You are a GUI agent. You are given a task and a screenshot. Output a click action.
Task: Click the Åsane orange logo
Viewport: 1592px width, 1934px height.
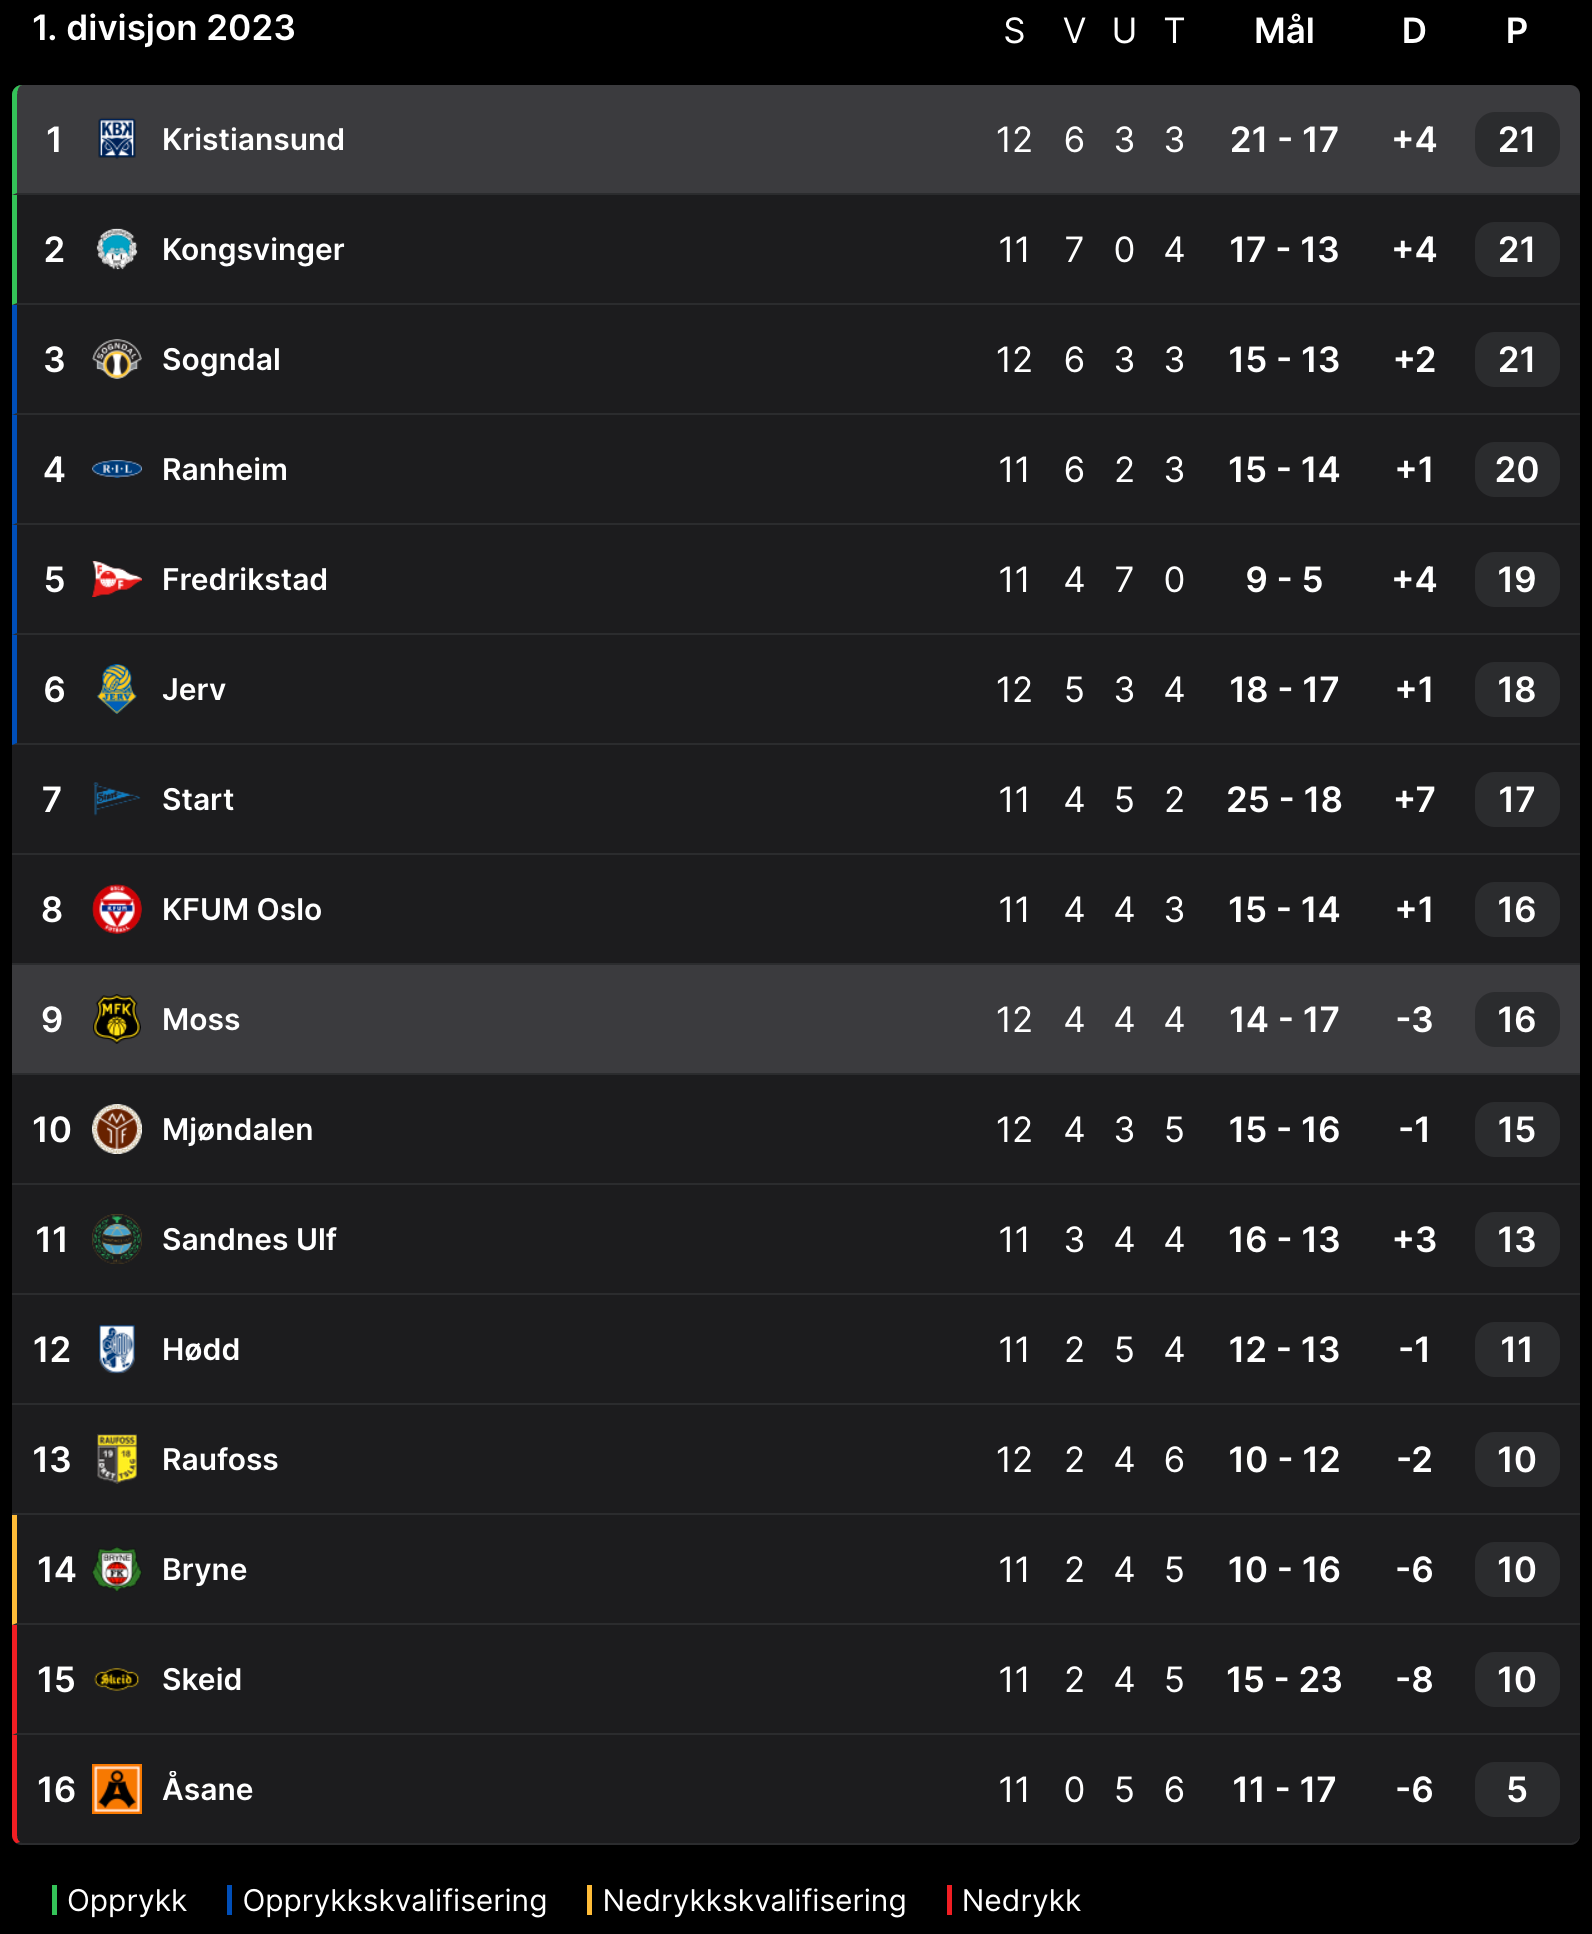coord(117,1789)
